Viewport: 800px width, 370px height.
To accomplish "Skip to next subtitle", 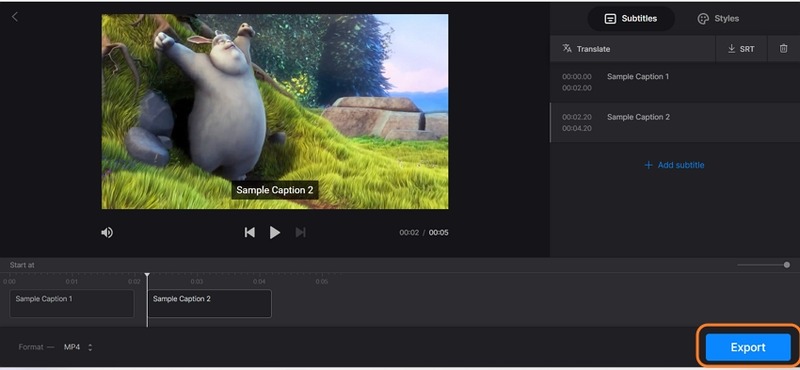I will [x=301, y=233].
